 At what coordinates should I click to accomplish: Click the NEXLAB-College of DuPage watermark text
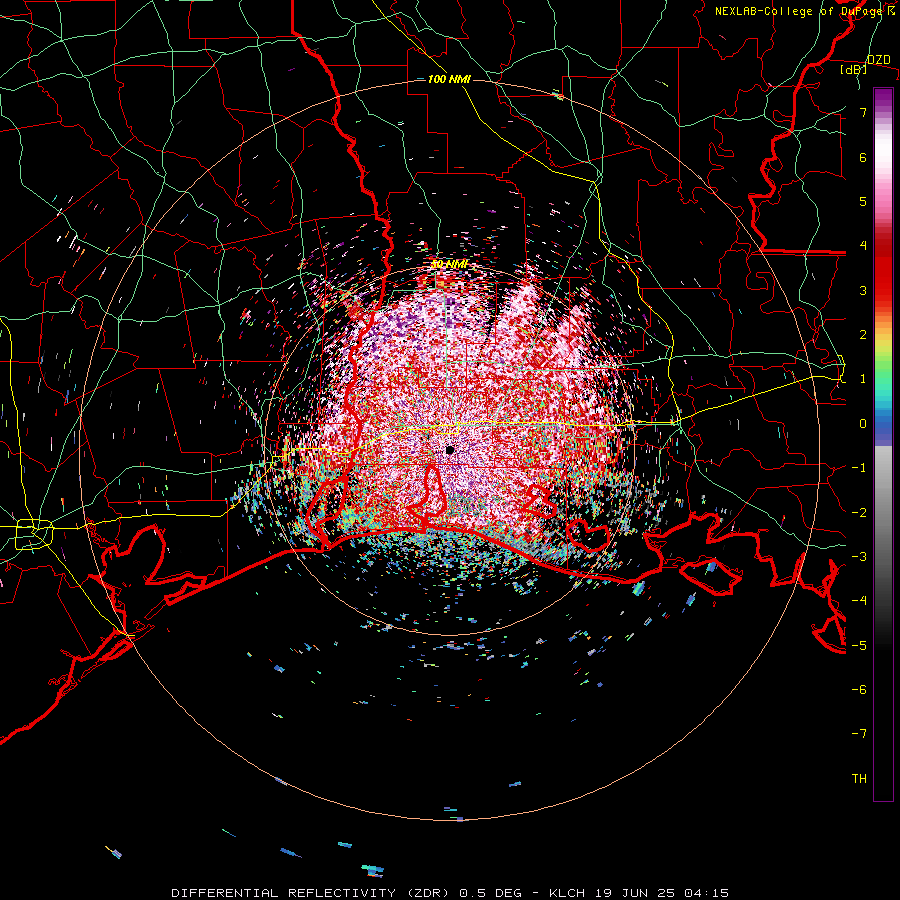click(x=804, y=11)
